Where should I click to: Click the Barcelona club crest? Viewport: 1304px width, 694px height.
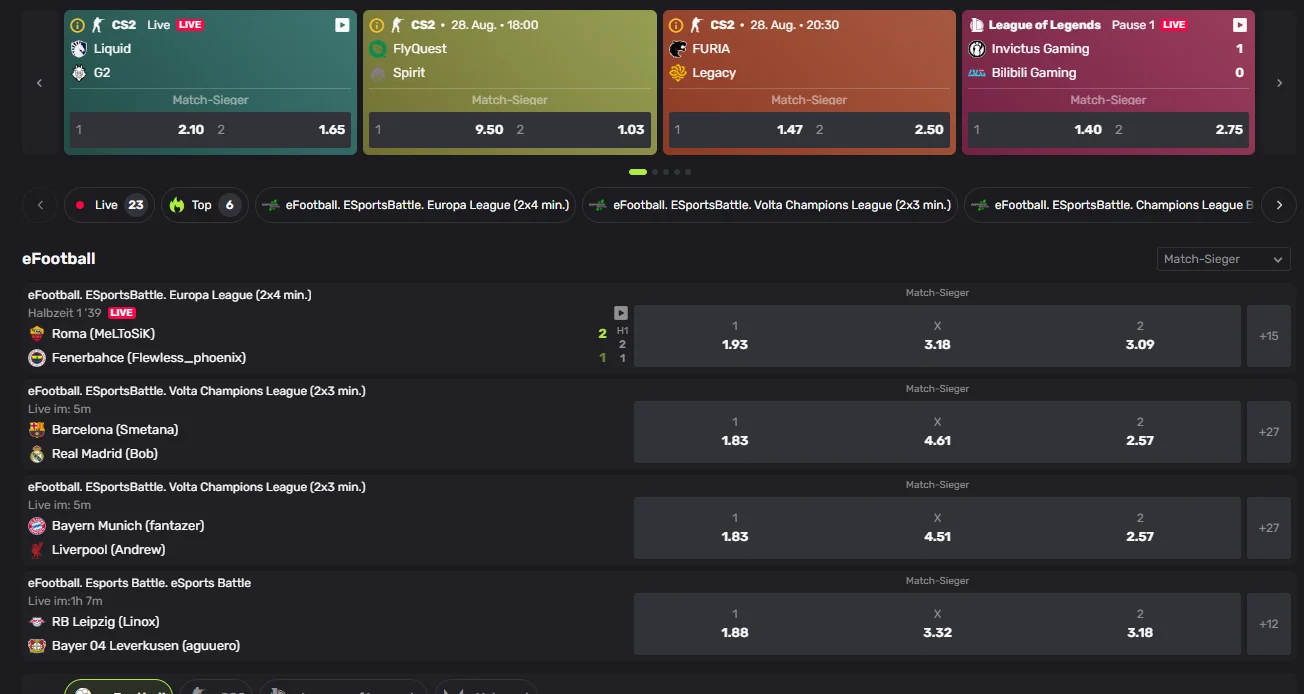[37, 430]
